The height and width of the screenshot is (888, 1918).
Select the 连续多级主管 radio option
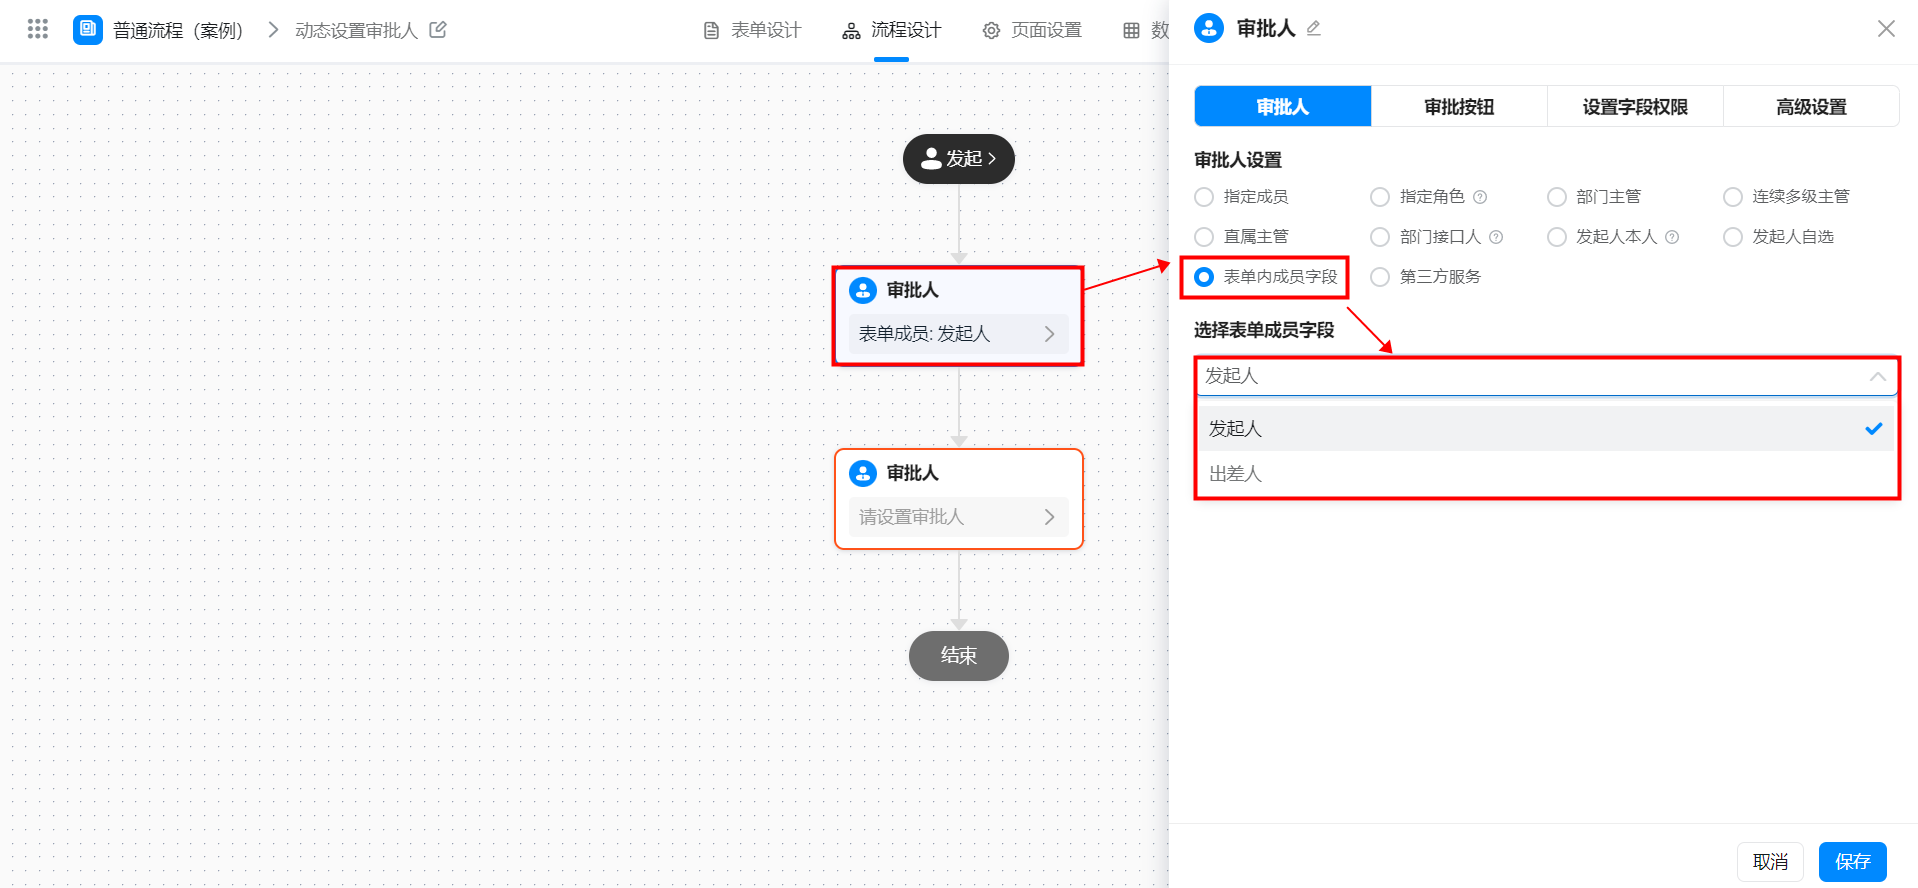1733,197
